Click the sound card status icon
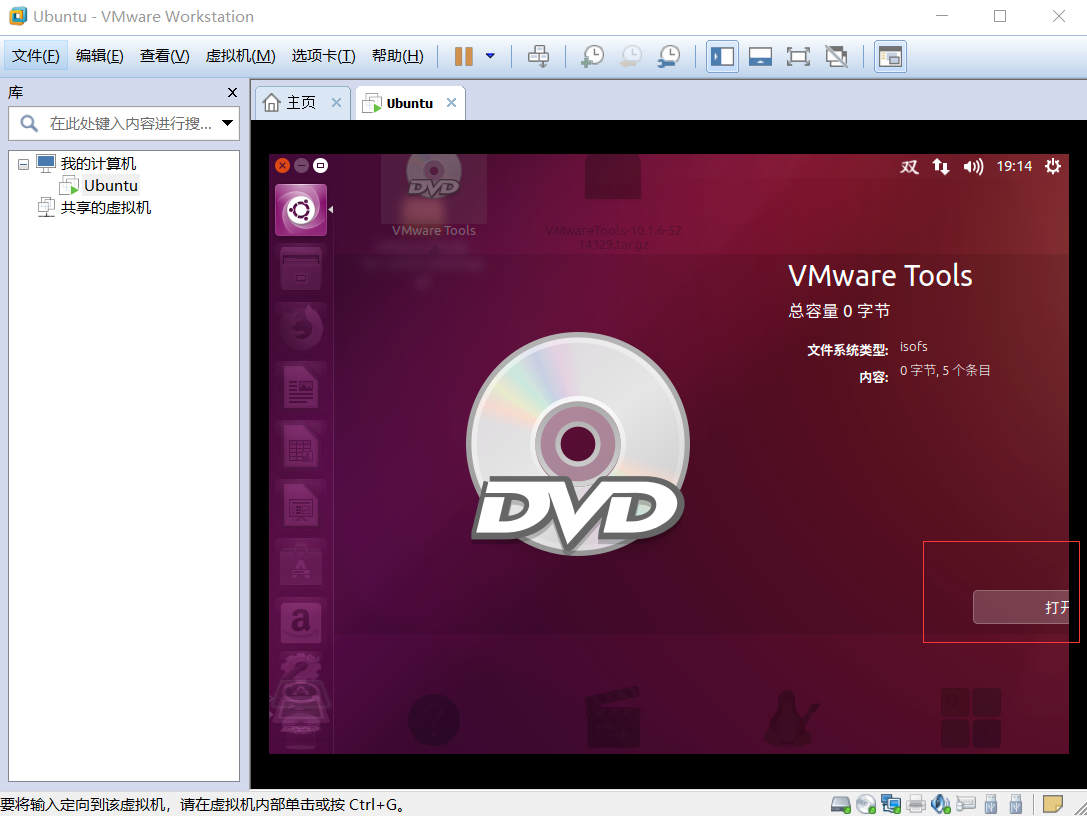This screenshot has width=1087, height=816. point(941,804)
